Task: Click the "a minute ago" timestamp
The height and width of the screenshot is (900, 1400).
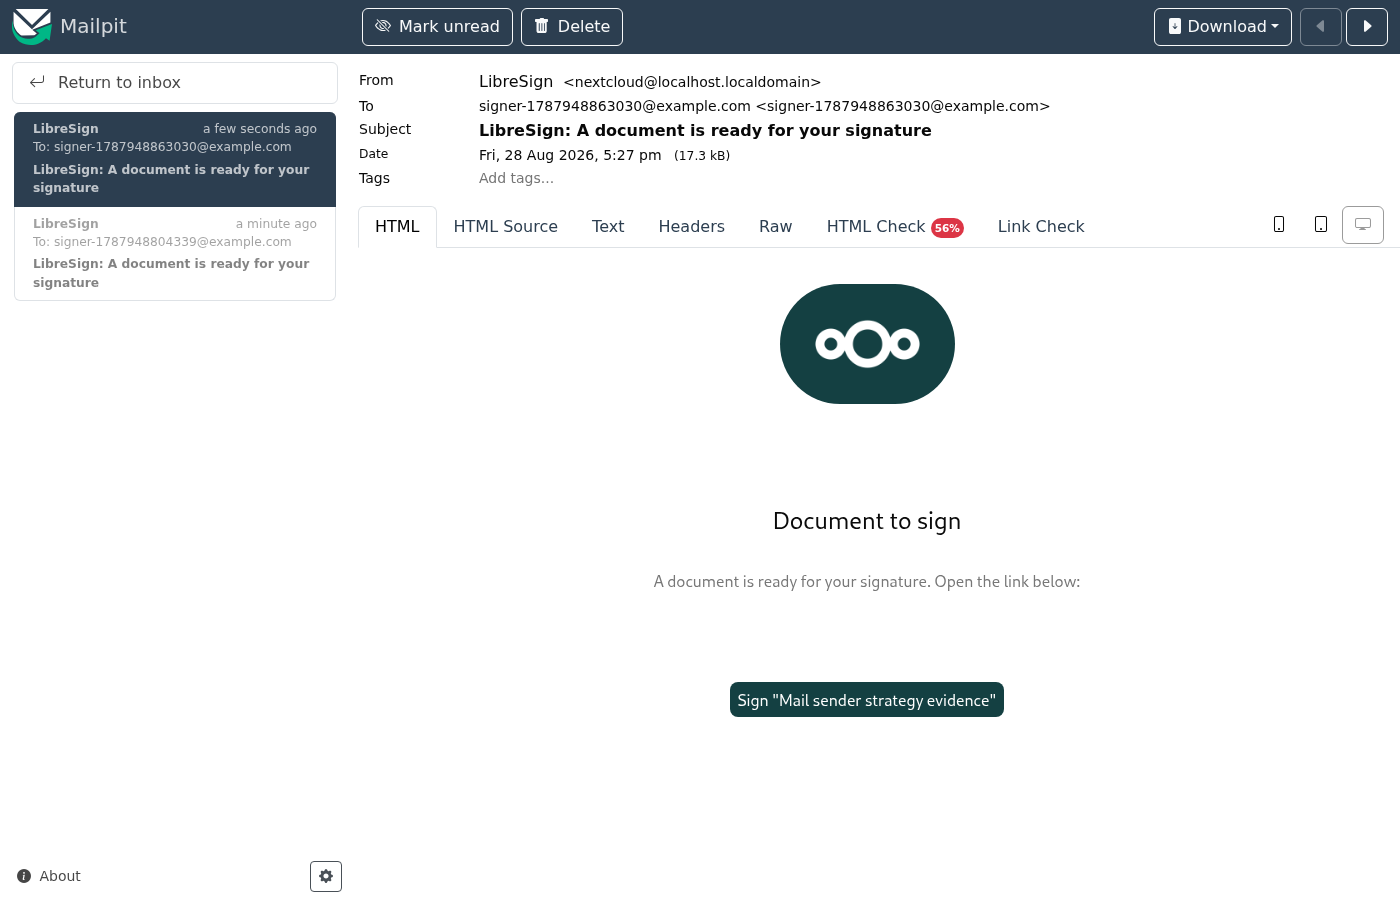Action: click(276, 224)
